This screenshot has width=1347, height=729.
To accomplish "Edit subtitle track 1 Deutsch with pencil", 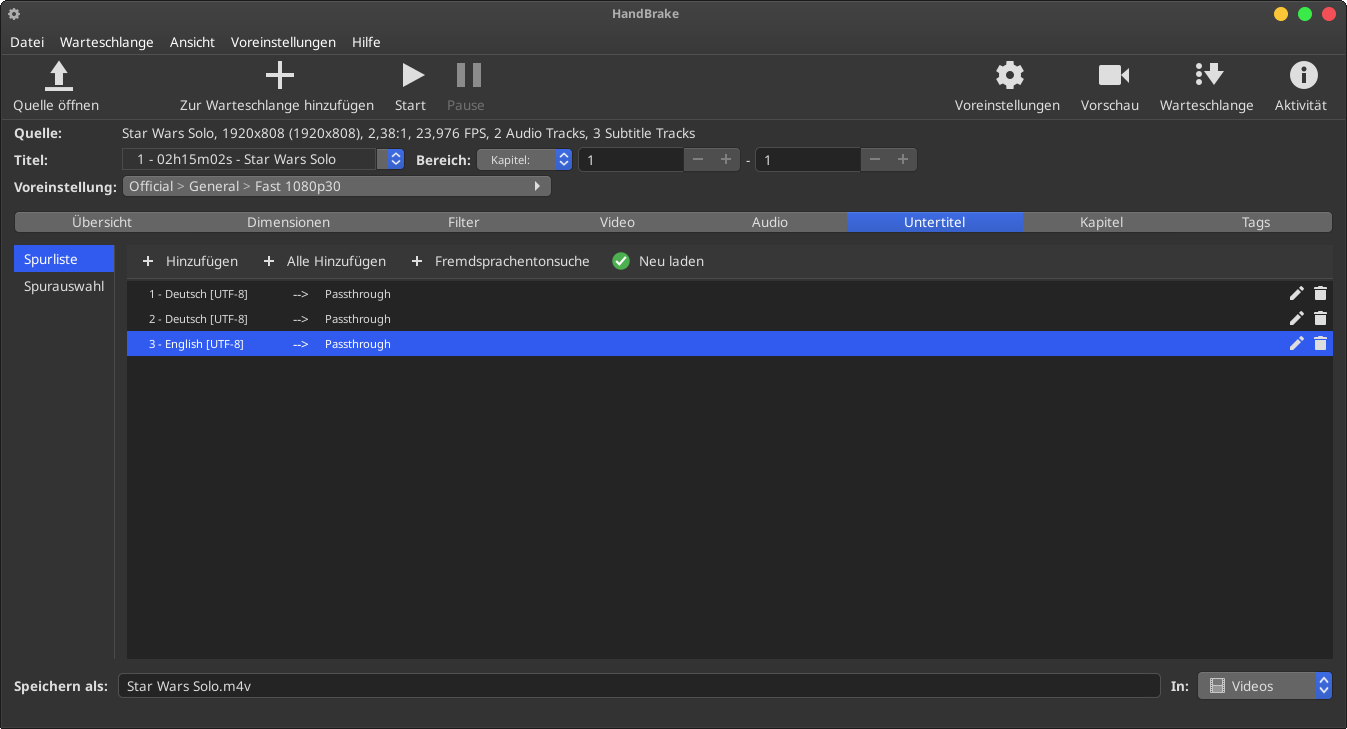I will [x=1297, y=293].
